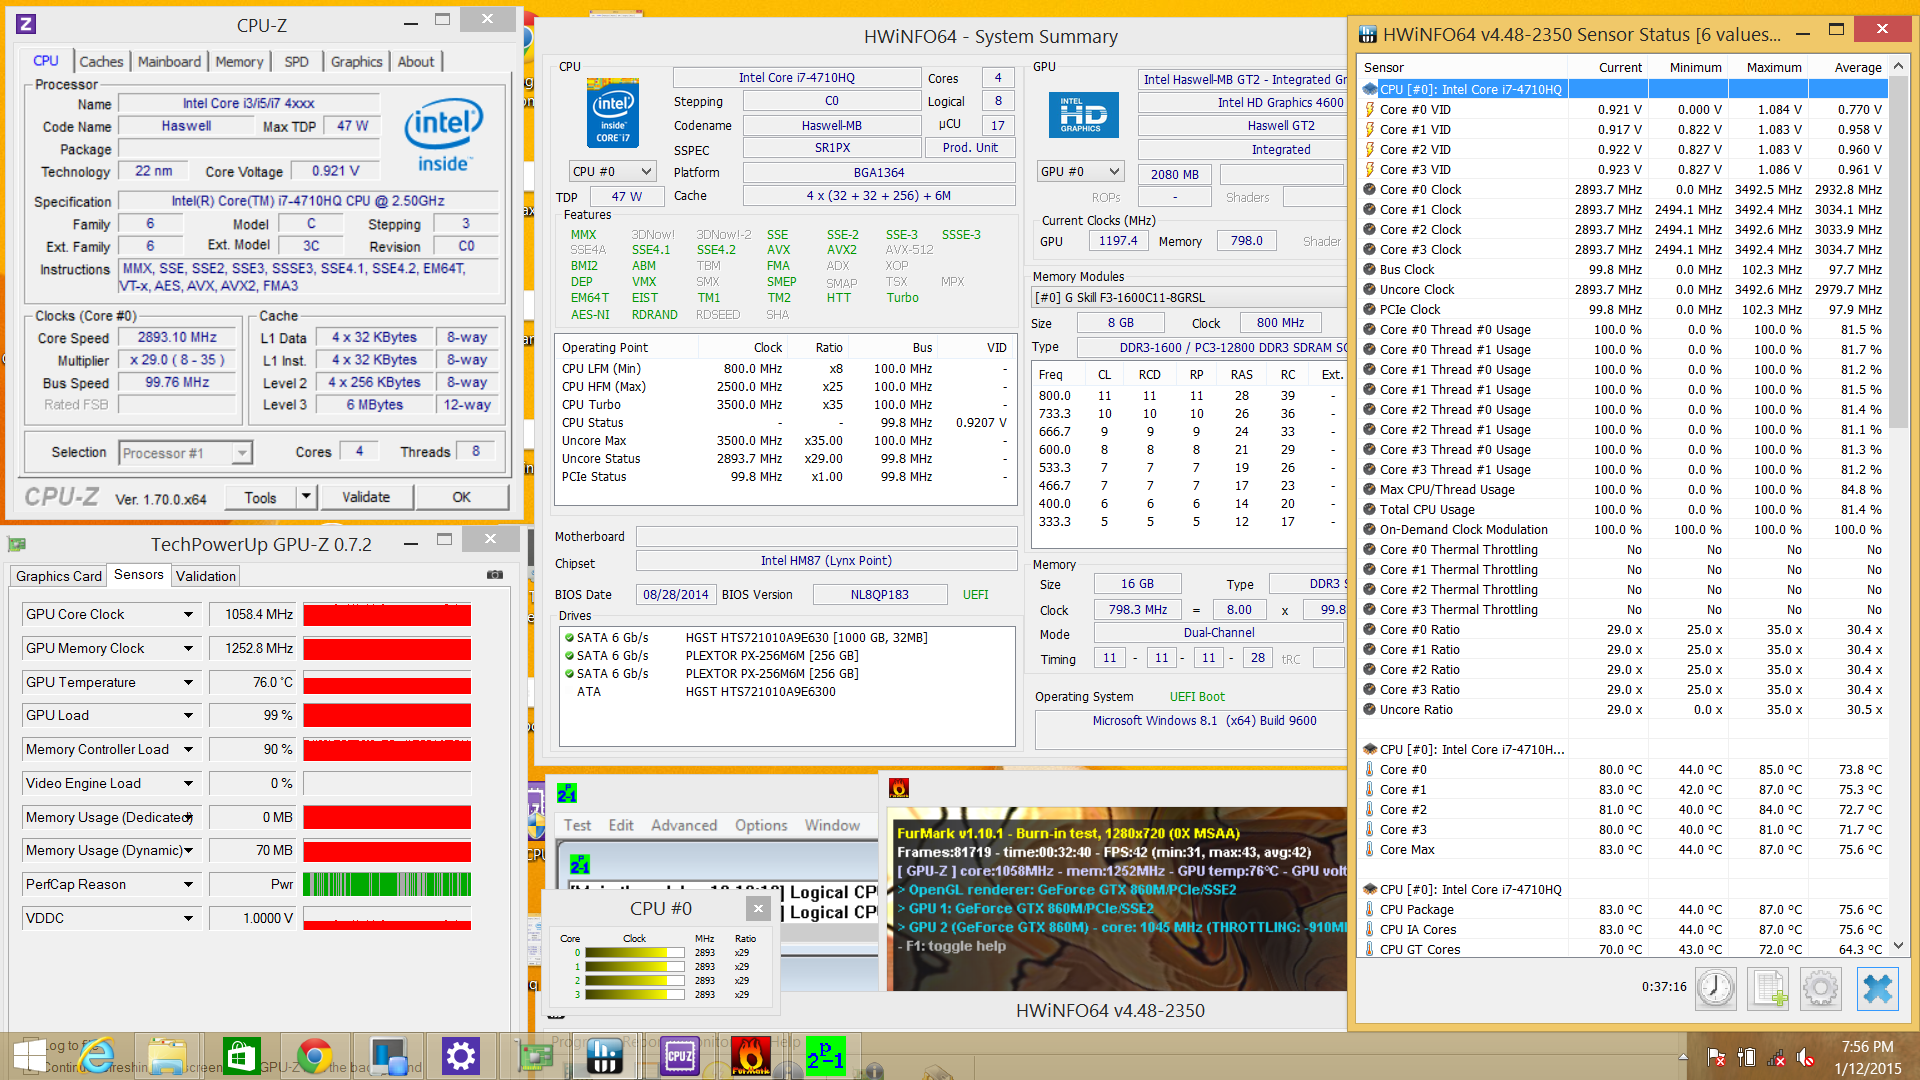Click the Prime95 window title icon
This screenshot has width=1920, height=1080.
click(x=567, y=794)
